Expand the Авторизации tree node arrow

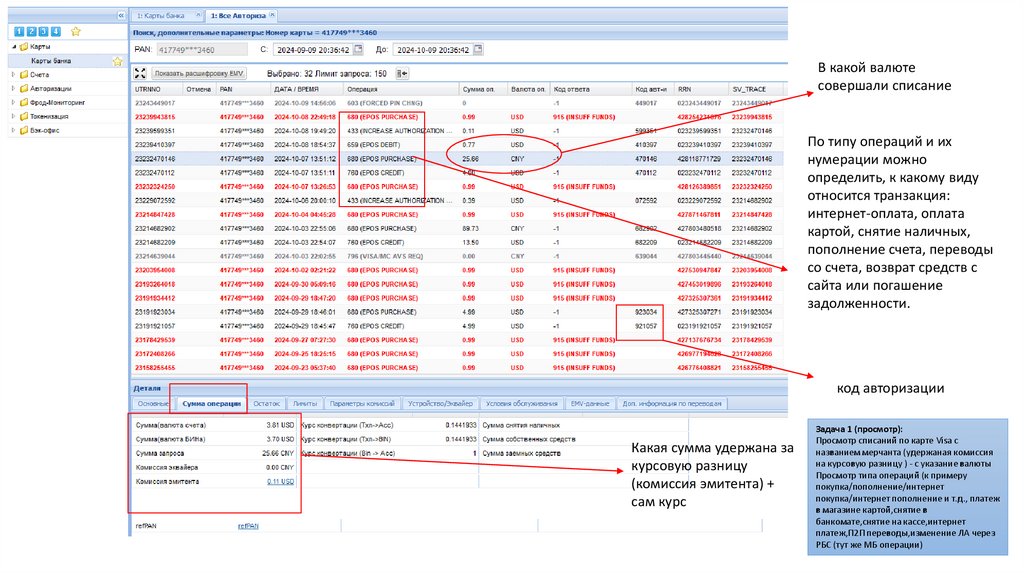point(14,89)
